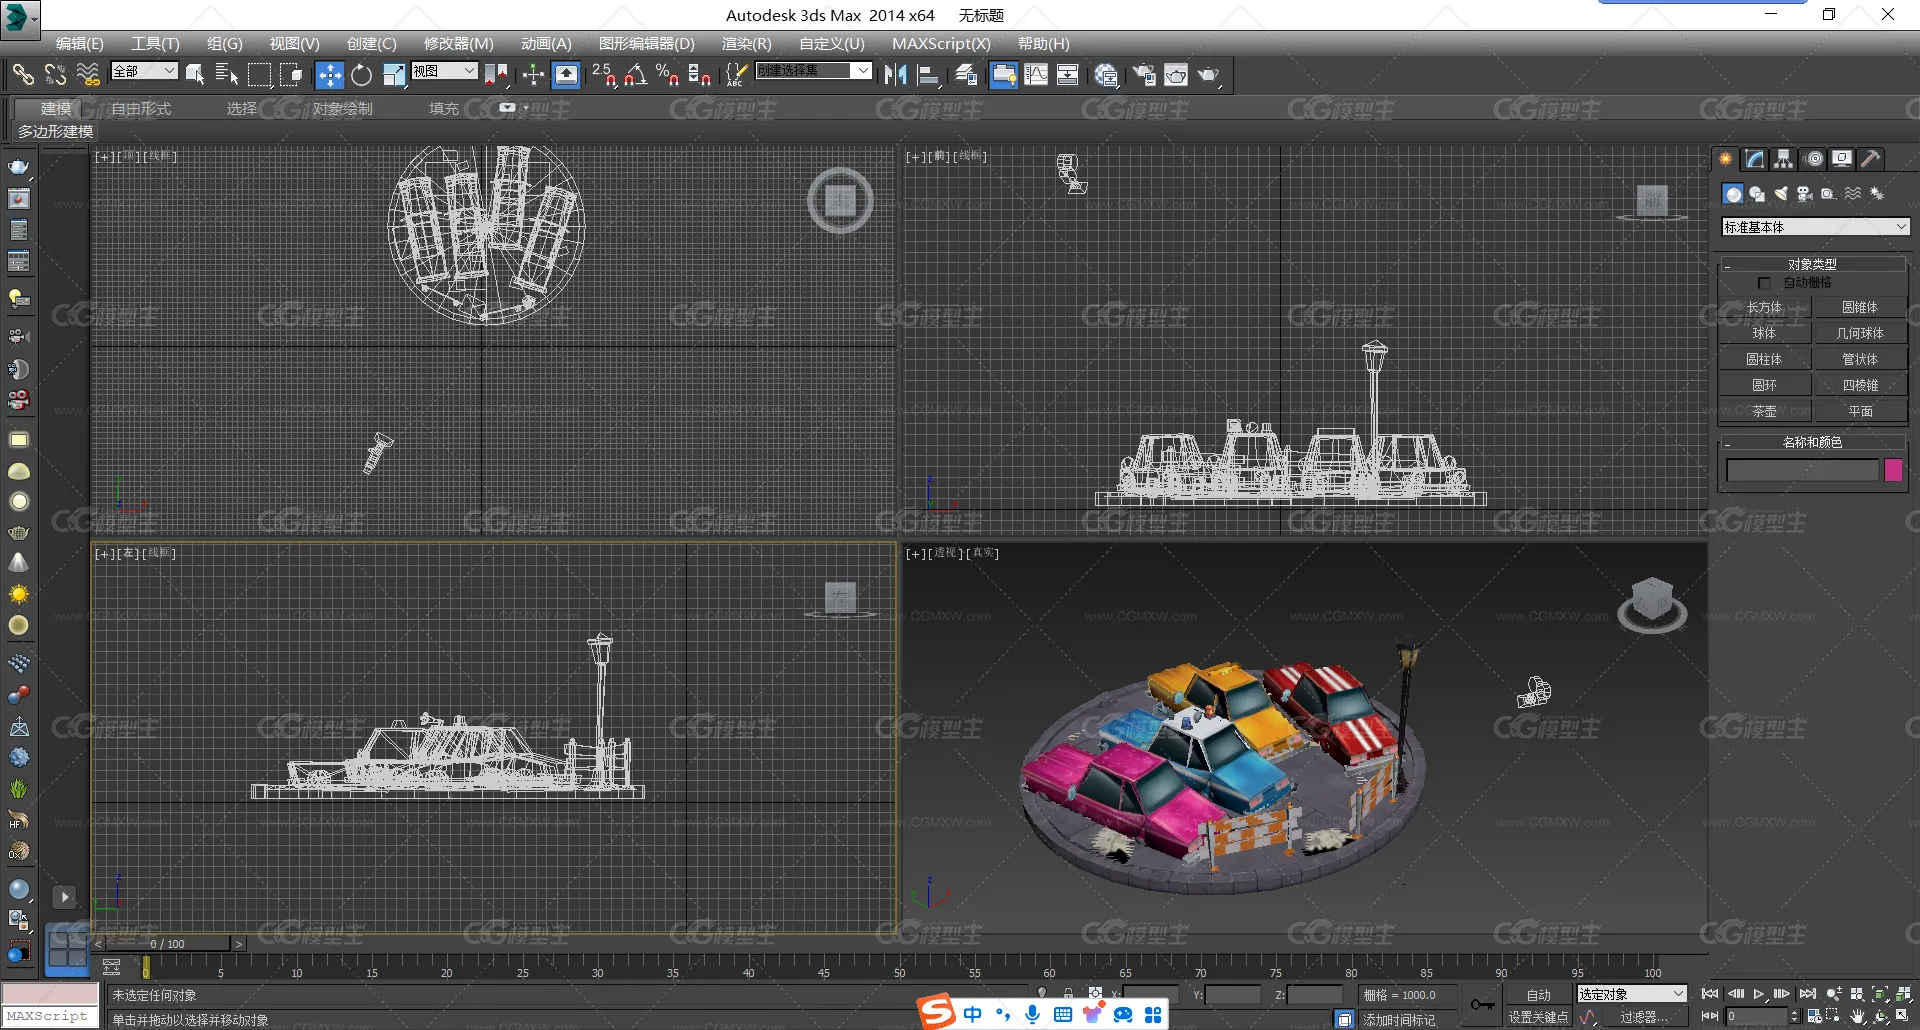This screenshot has height=1030, width=1920.
Task: Open the 渲染(R) menu
Action: click(x=746, y=44)
